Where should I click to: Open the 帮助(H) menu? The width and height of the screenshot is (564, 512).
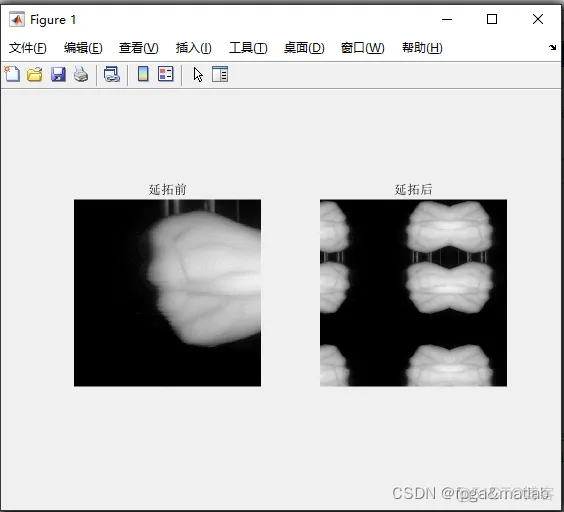(422, 48)
